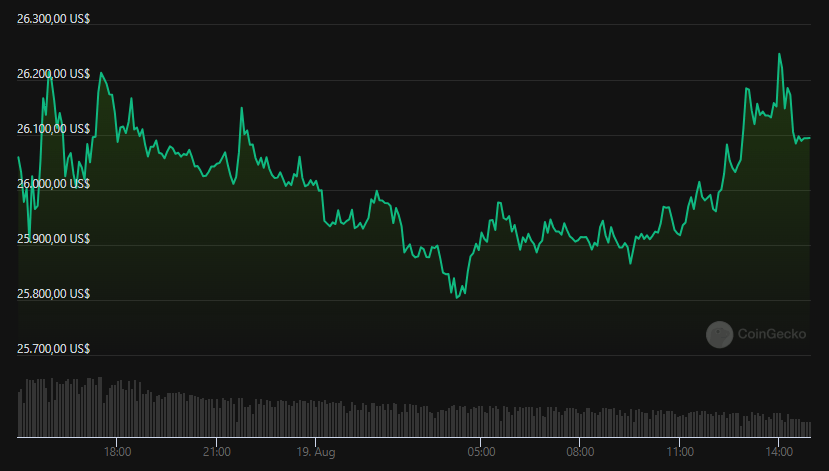The width and height of the screenshot is (829, 471).
Task: Select the 18:00 time axis label
Action: point(117,452)
